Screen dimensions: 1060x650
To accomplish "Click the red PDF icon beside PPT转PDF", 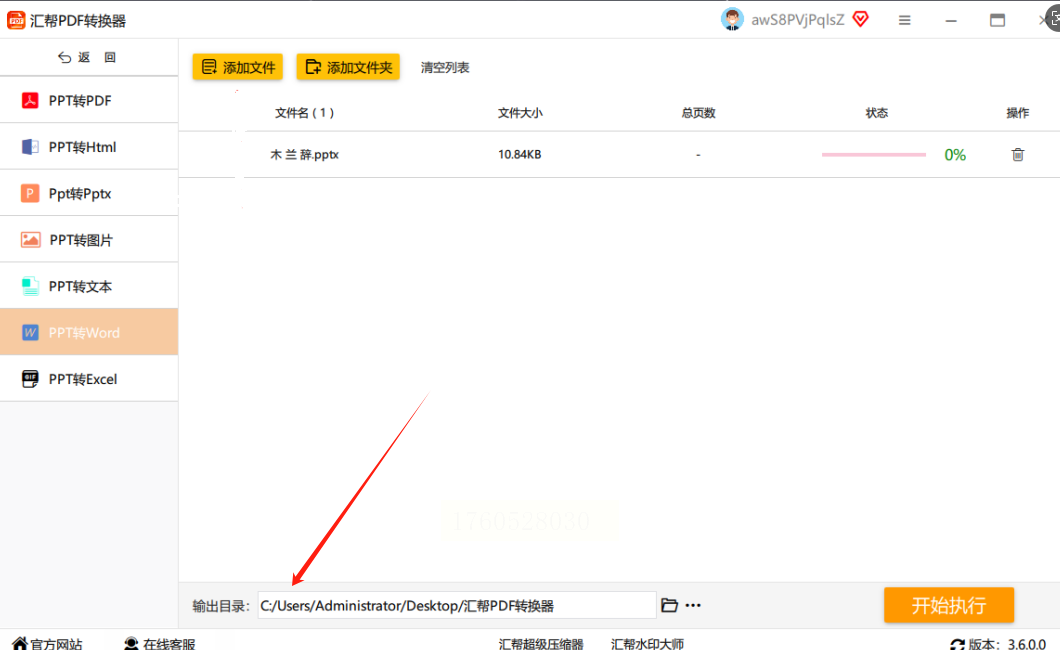I will [30, 101].
